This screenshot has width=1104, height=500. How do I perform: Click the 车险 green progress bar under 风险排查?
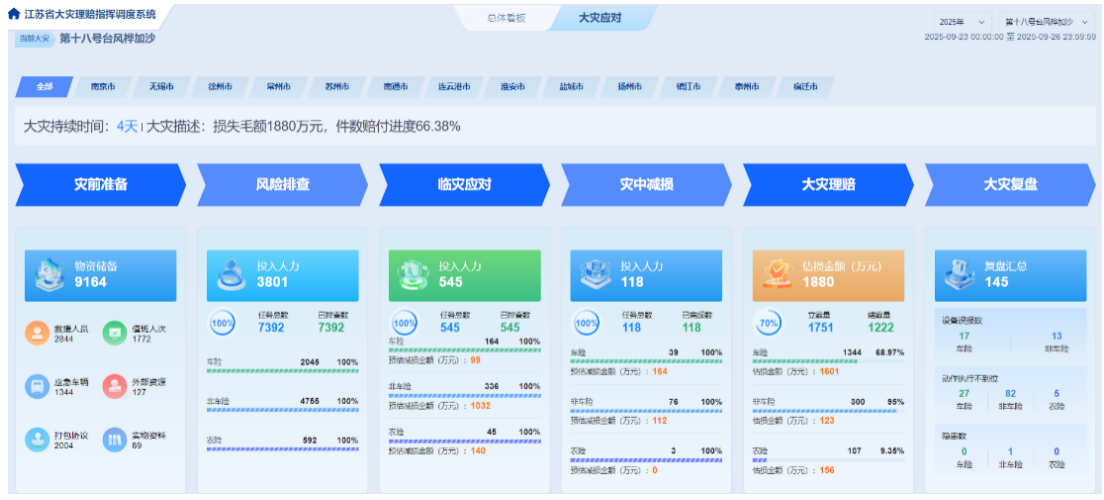coord(282,371)
